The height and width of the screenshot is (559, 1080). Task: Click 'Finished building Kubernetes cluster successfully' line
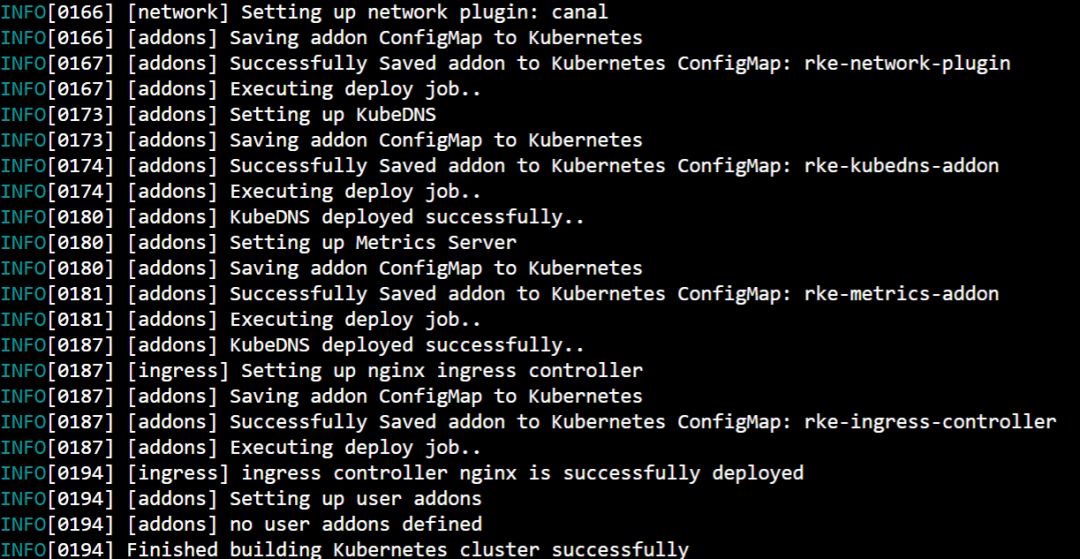(x=408, y=549)
